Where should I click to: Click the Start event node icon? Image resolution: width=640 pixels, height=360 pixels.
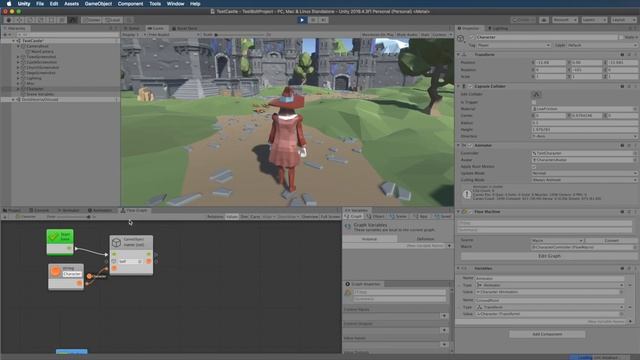pos(53,237)
